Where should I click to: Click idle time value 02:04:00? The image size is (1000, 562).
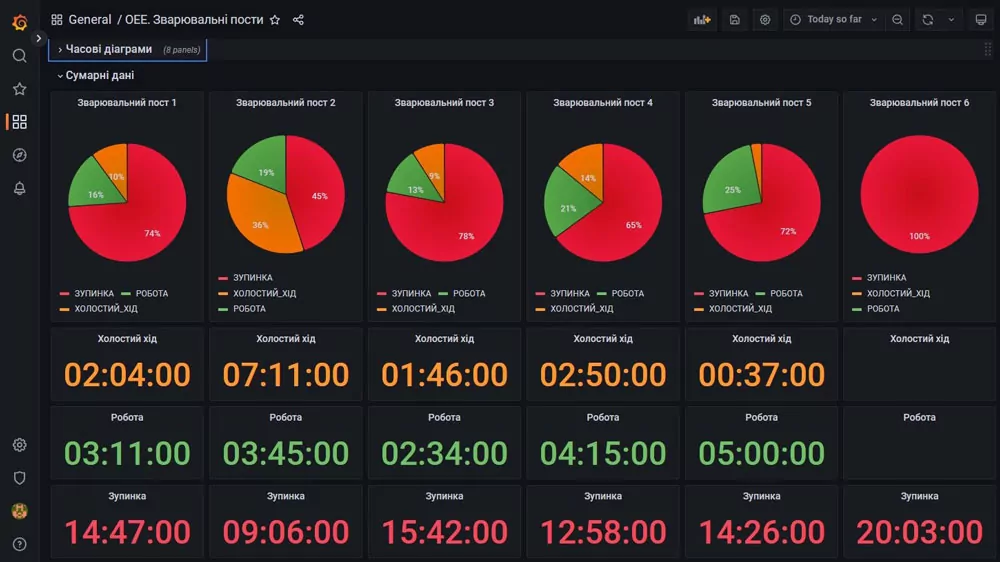127,374
